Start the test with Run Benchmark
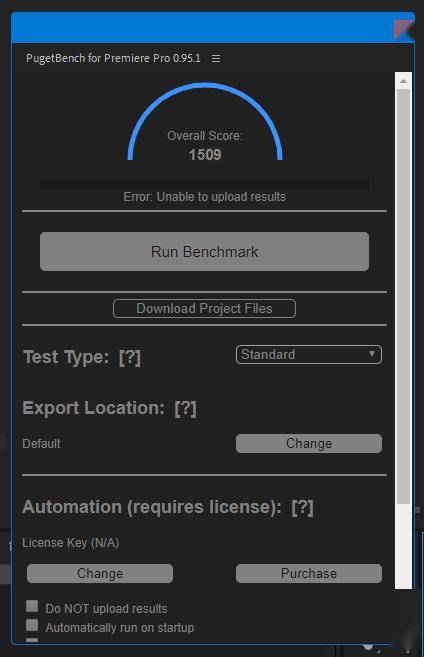 click(204, 251)
